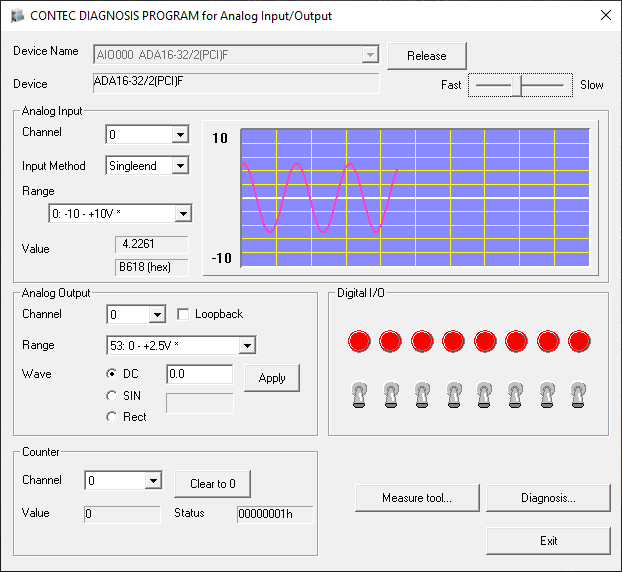Click the hex value B618 (hex)
The width and height of the screenshot is (622, 572).
[152, 267]
